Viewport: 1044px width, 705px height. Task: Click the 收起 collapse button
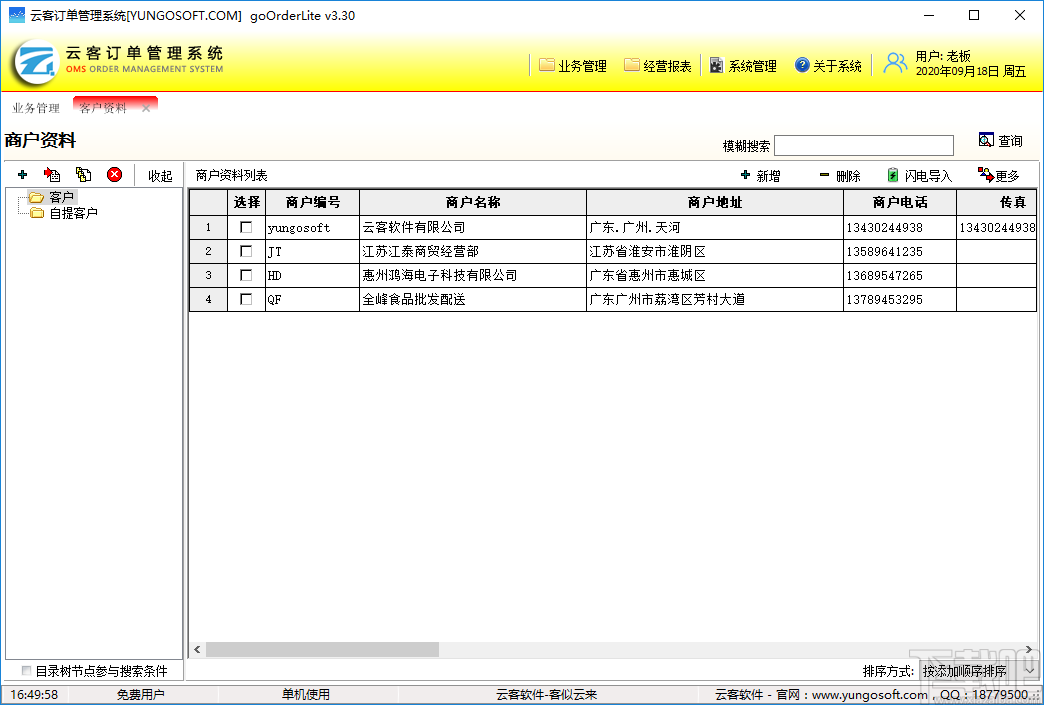point(159,174)
